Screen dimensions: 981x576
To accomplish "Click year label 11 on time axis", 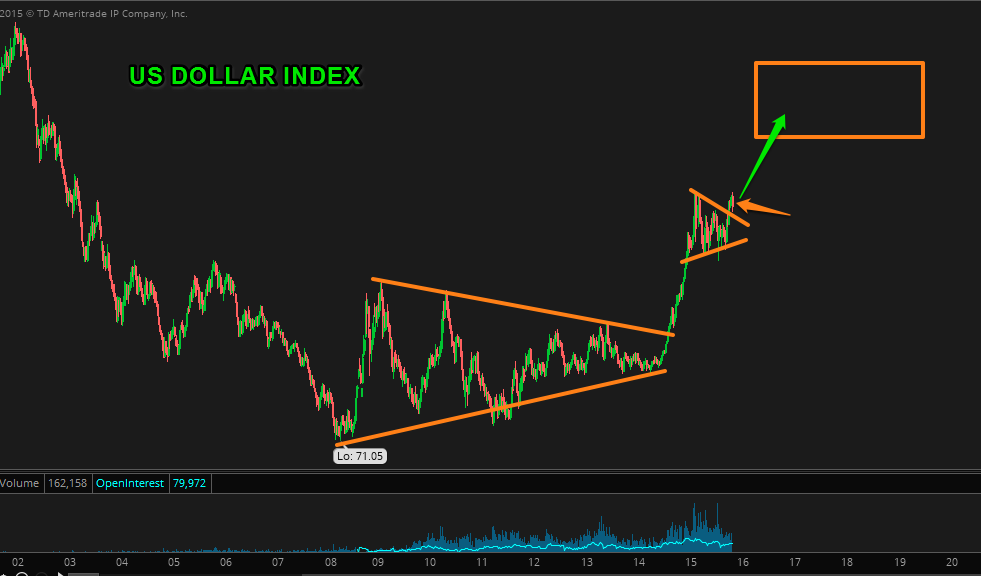I will point(482,562).
